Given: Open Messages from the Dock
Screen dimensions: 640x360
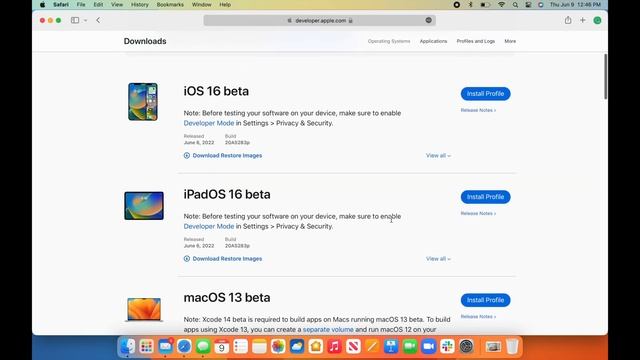Looking at the screenshot, I should 203,347.
